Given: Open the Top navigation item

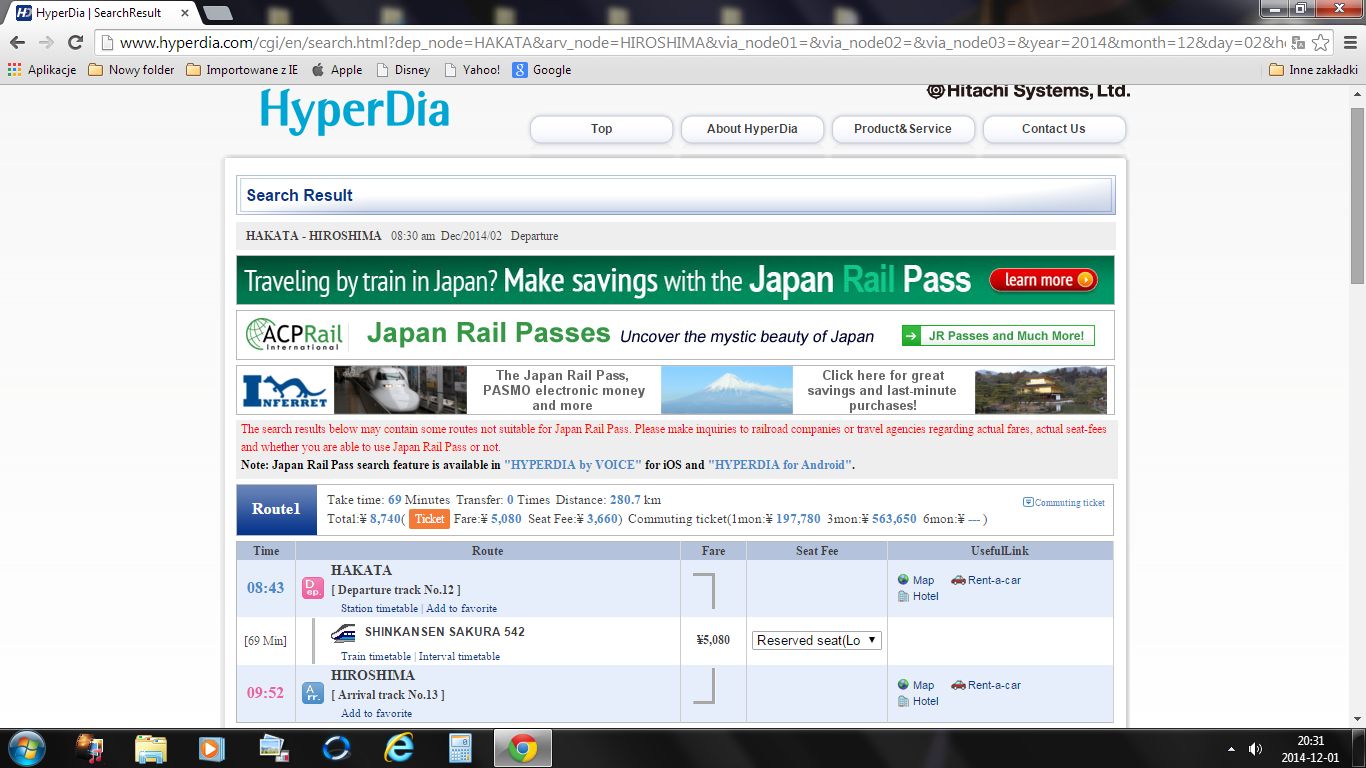Looking at the screenshot, I should click(x=601, y=129).
